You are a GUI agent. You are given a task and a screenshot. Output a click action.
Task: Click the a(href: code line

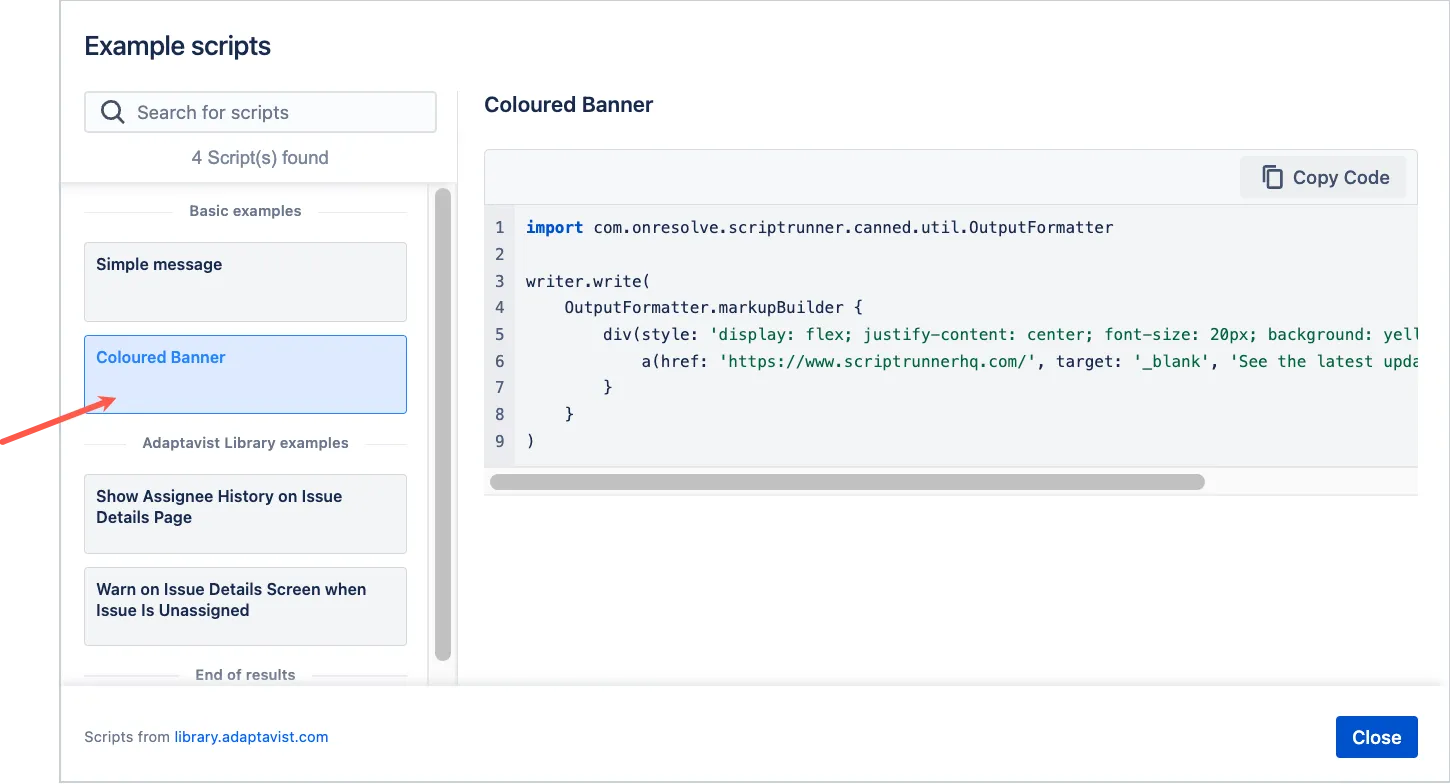(1029, 361)
